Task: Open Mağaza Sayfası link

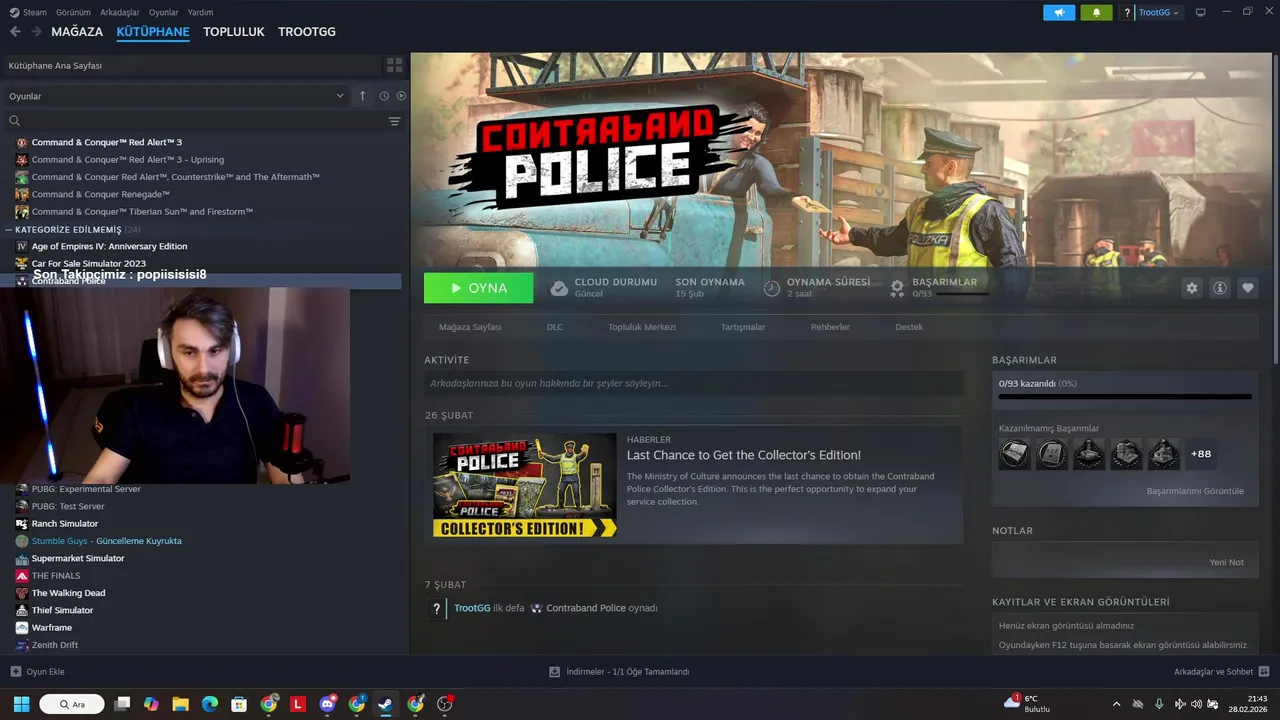Action: (470, 327)
